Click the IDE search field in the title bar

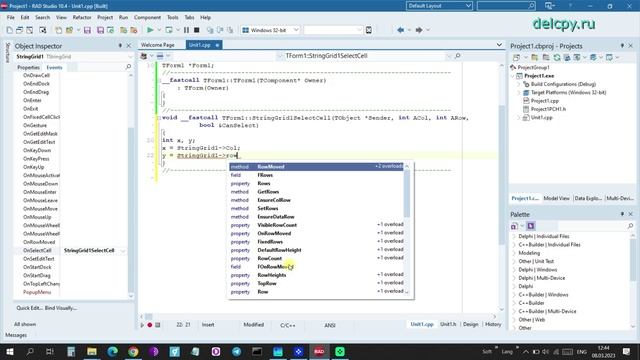click(506, 6)
